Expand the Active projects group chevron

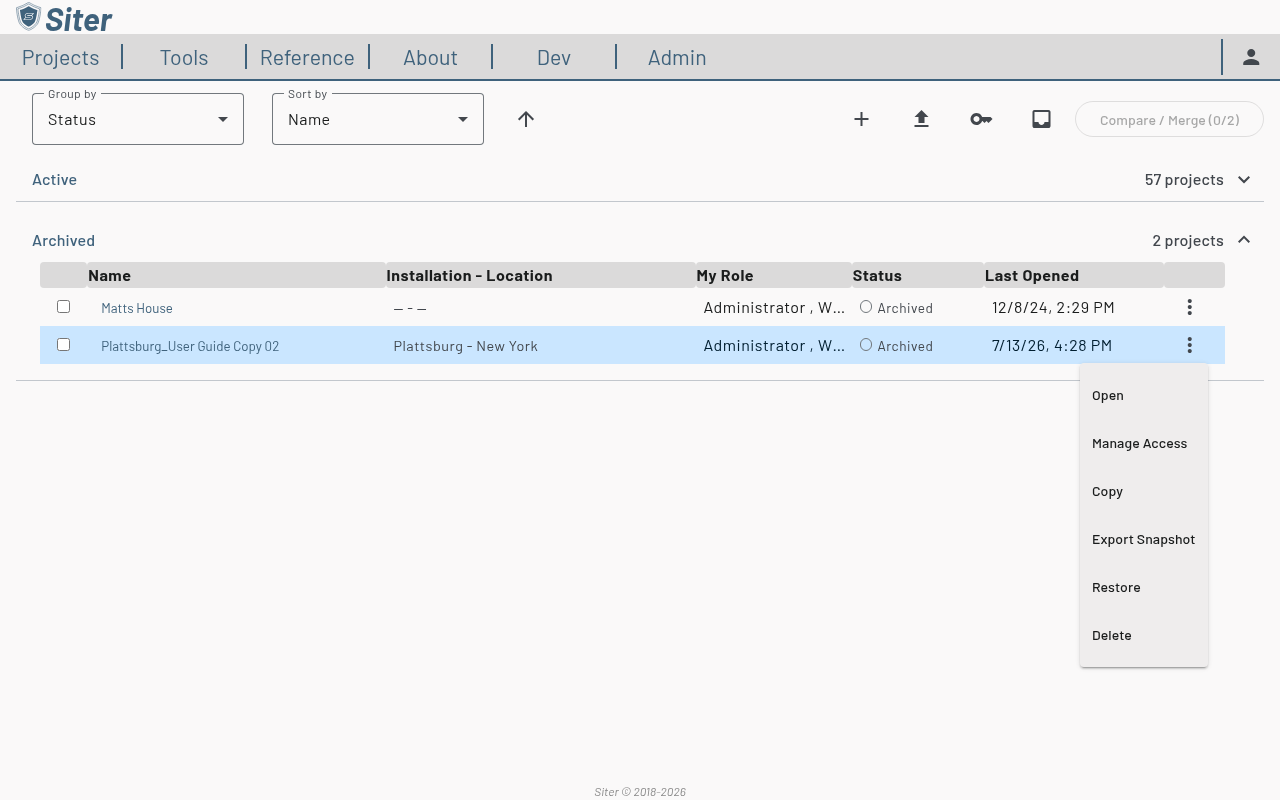(x=1244, y=179)
